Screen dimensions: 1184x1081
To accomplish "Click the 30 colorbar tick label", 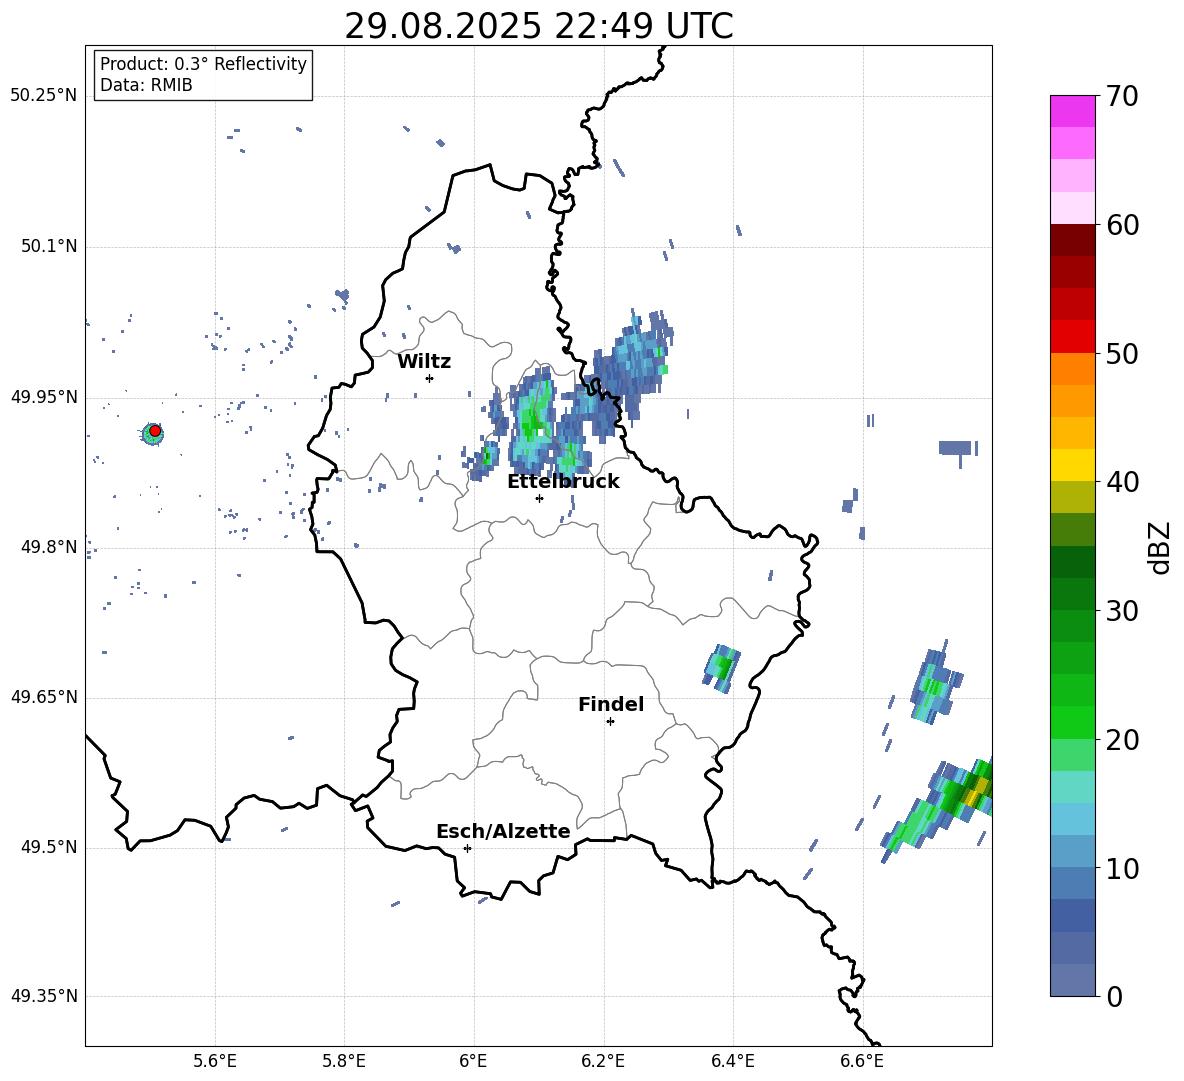I will [1122, 611].
